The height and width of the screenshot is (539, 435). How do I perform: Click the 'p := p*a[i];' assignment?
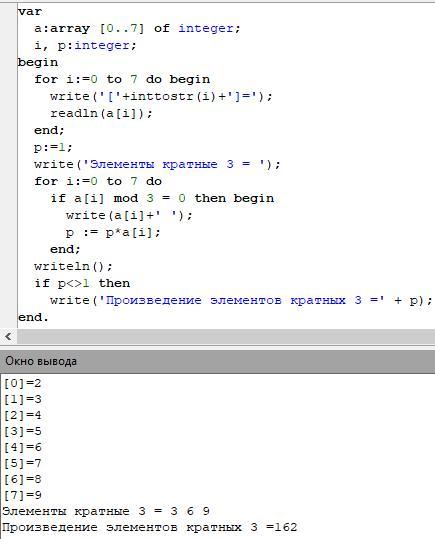click(x=113, y=233)
